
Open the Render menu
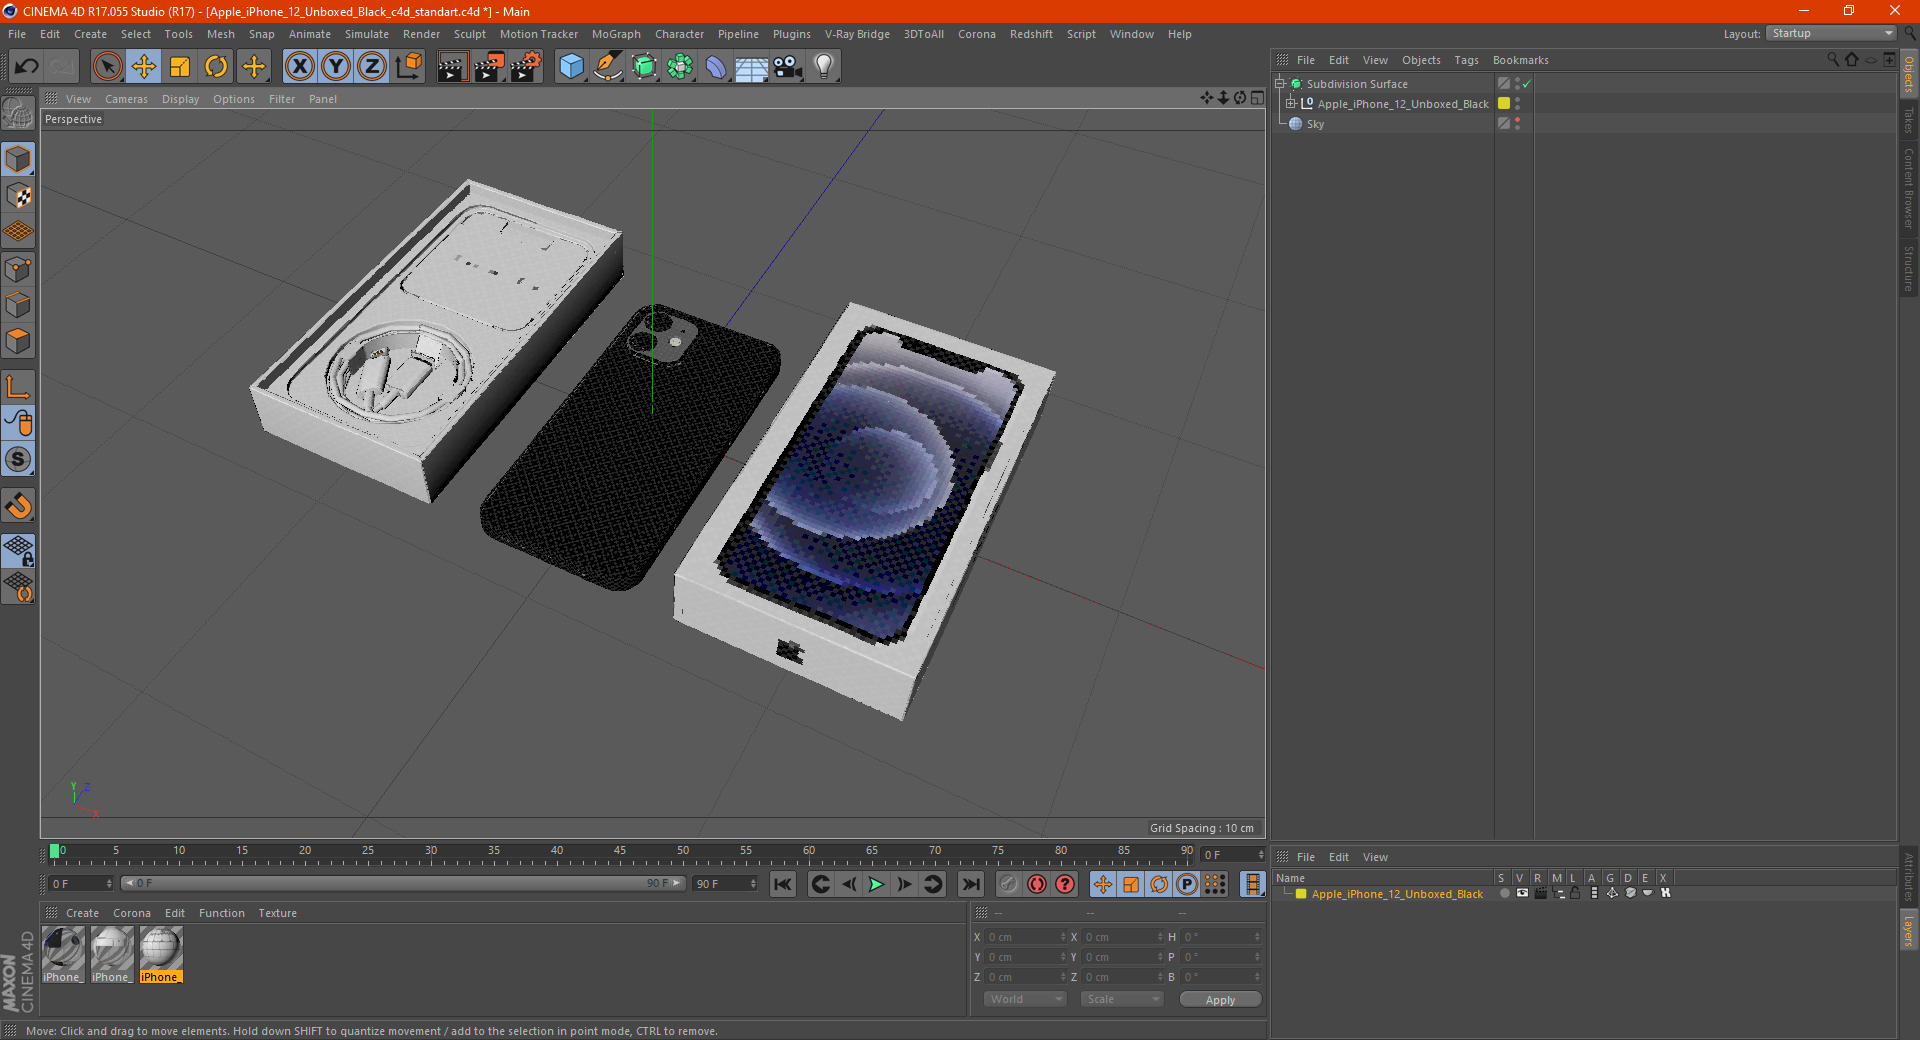click(x=421, y=34)
